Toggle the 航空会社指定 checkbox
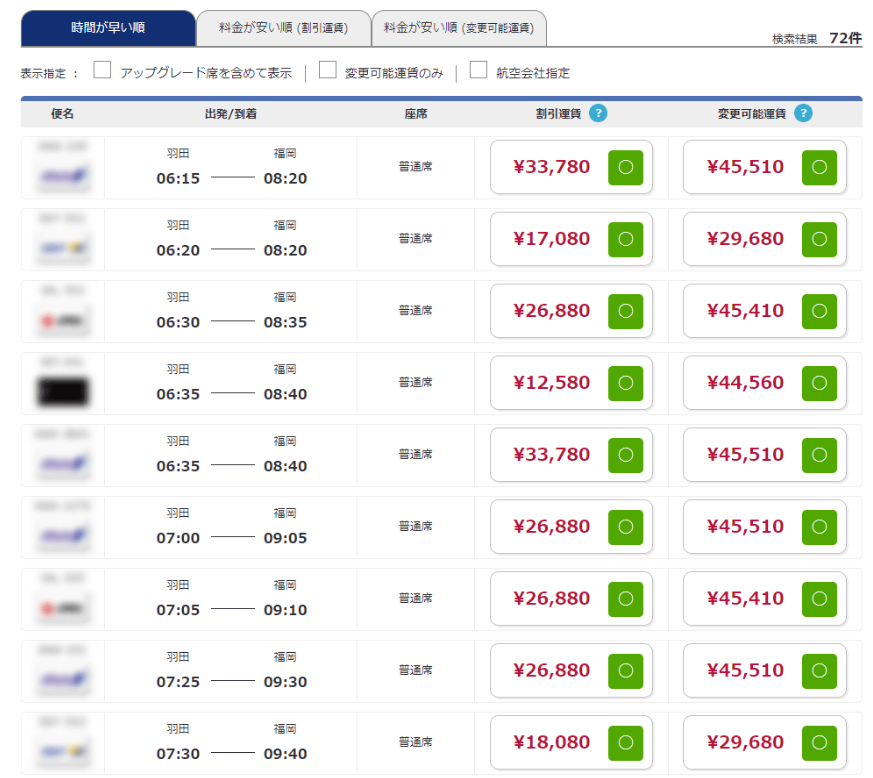Image resolution: width=873 pixels, height=778 pixels. (x=478, y=70)
